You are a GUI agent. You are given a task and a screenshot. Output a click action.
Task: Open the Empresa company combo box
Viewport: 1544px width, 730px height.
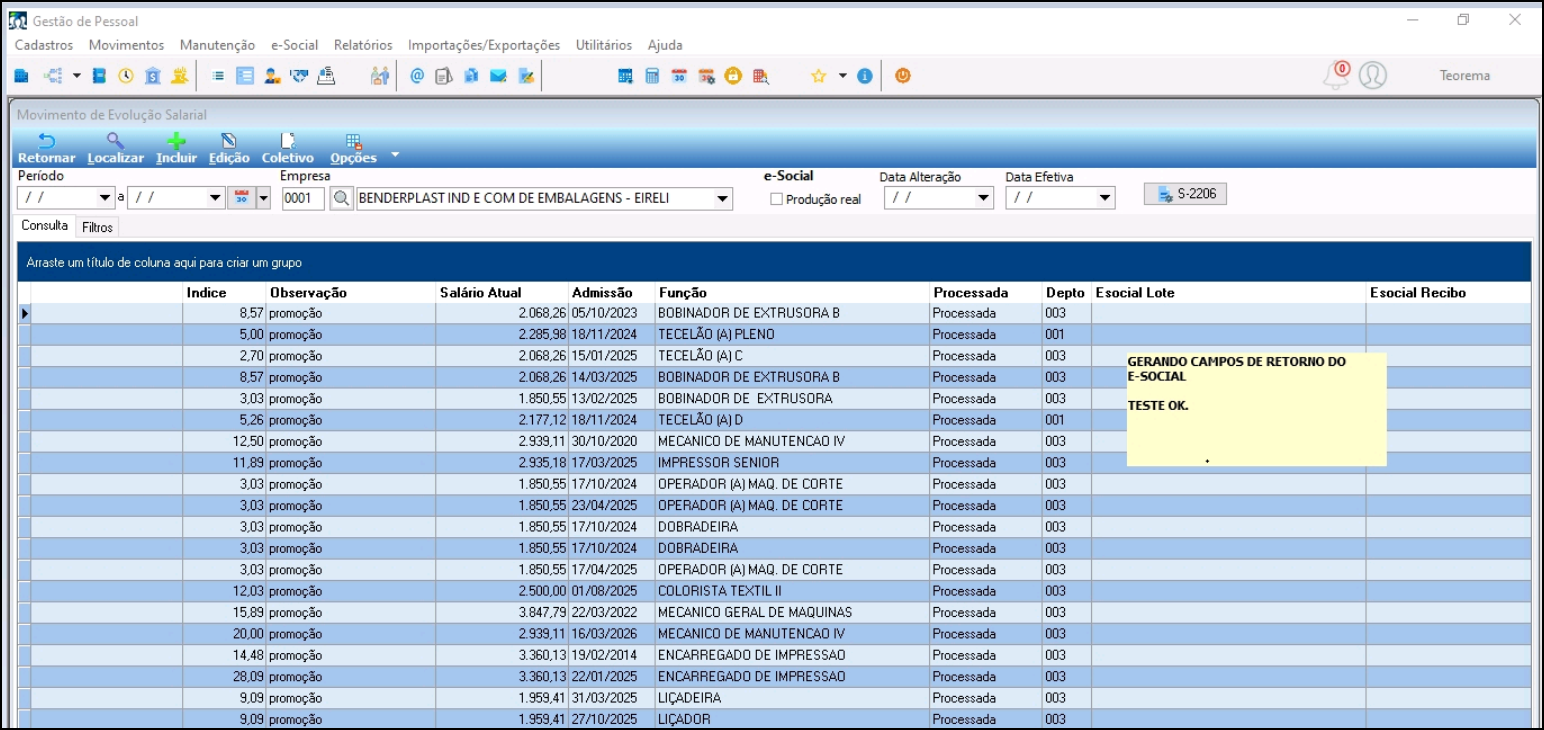click(544, 198)
